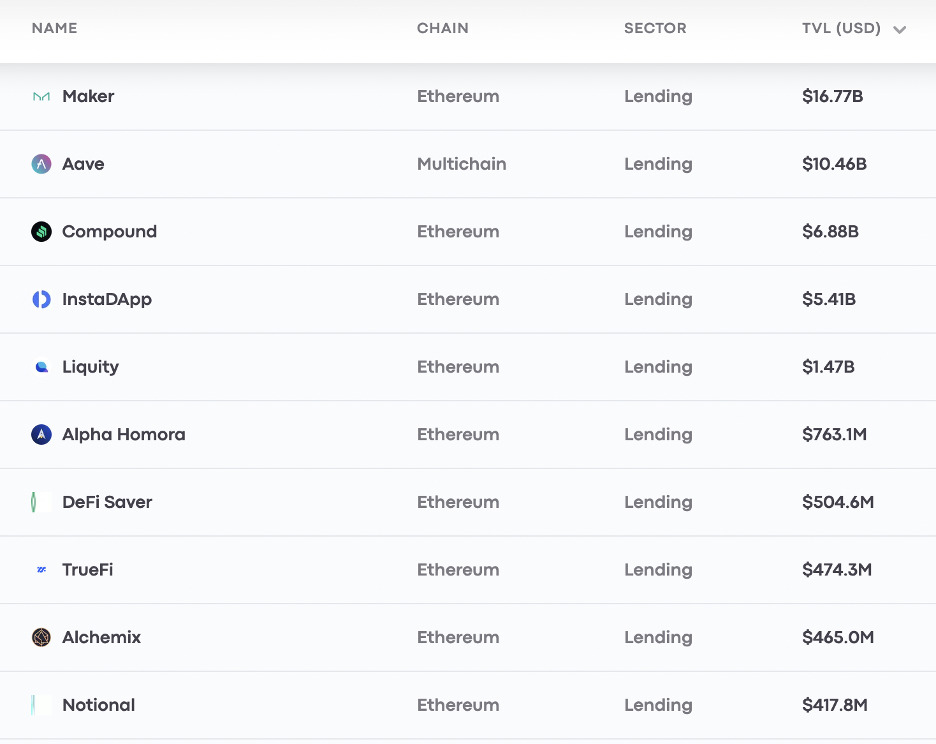Open the Alpha Homora name link
This screenshot has width=936, height=744.
click(x=124, y=434)
